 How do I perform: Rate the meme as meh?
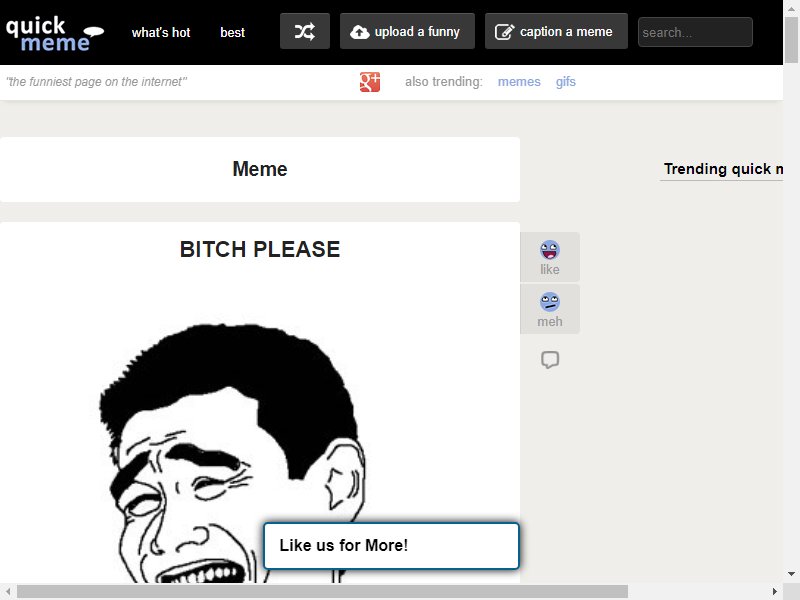click(x=549, y=309)
